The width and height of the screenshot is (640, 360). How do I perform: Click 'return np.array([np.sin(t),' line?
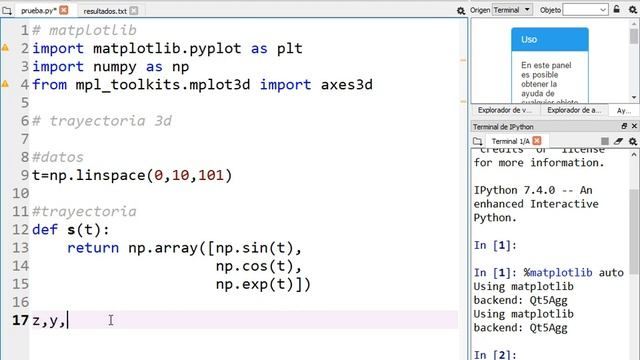pos(184,248)
